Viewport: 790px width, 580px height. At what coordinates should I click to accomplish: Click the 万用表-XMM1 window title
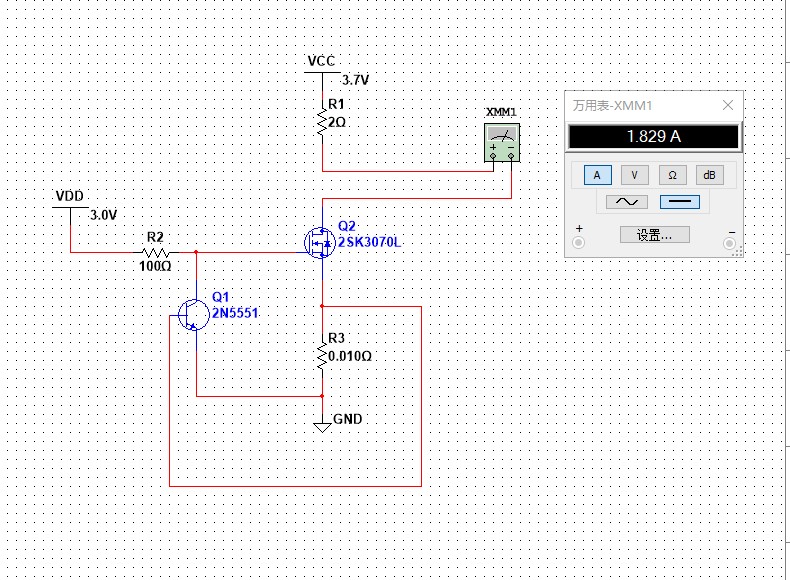[x=613, y=105]
